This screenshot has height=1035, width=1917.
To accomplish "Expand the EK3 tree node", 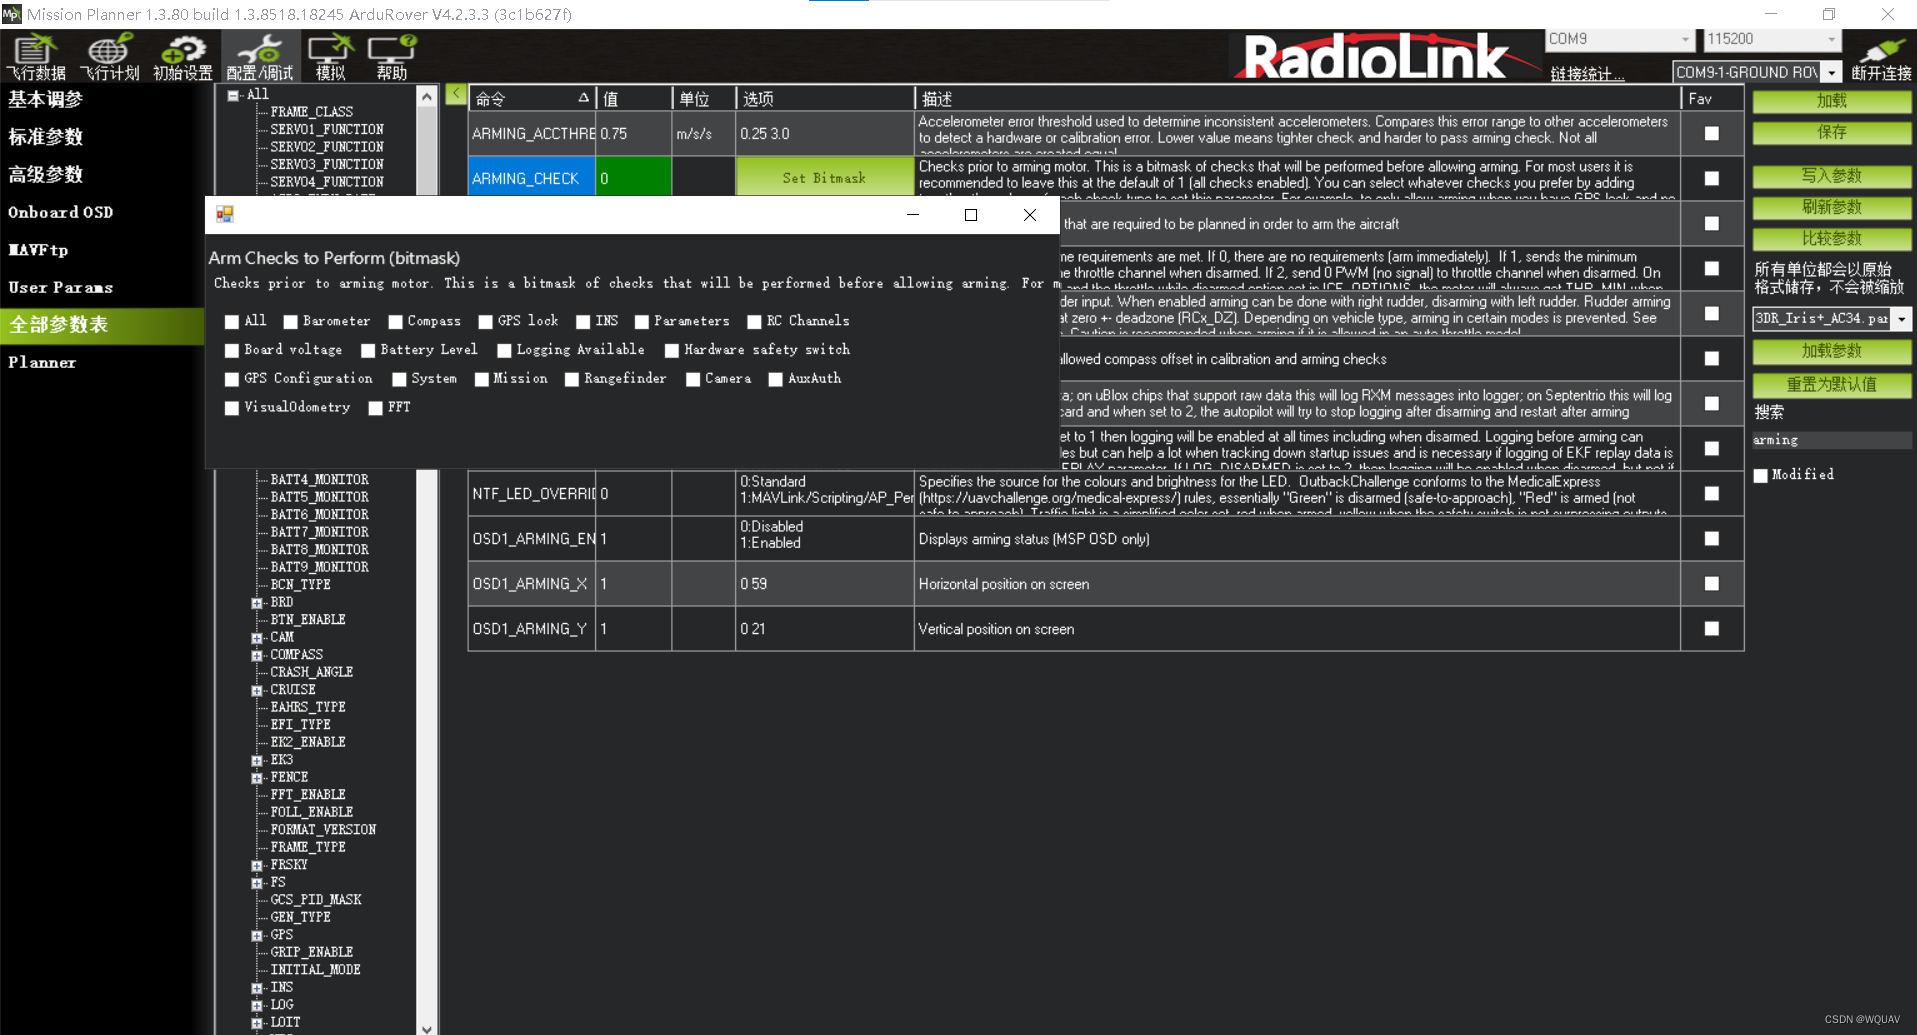I will tap(257, 761).
